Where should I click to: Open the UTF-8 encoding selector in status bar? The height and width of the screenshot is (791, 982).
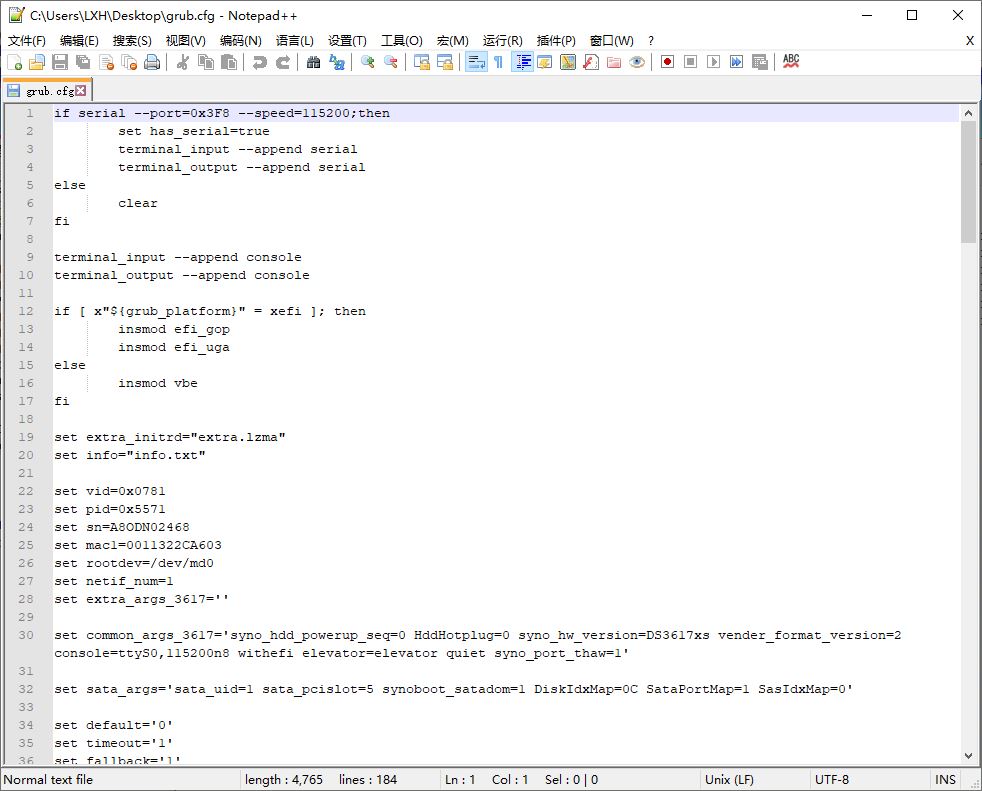[832, 780]
